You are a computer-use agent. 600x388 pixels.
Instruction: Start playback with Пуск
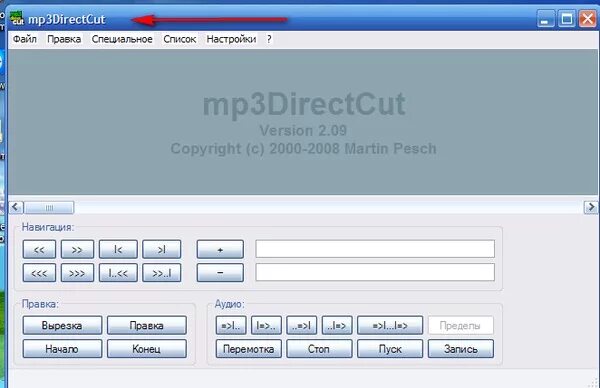coord(390,349)
